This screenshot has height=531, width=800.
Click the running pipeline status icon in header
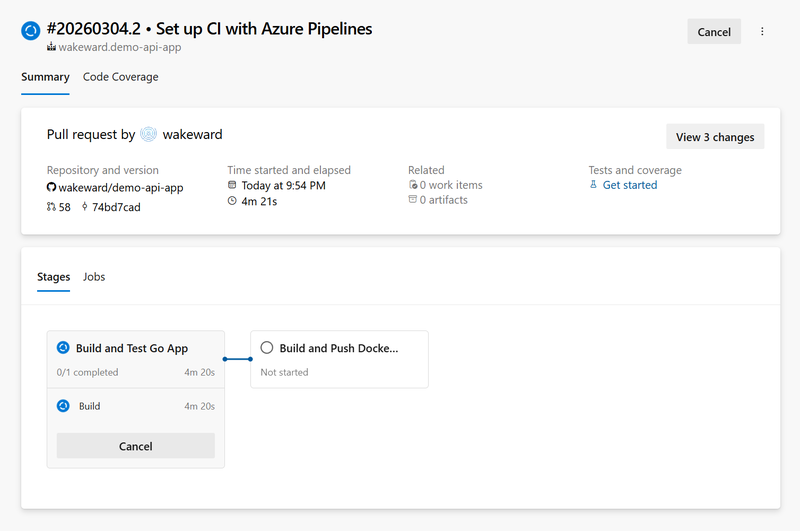coord(30,31)
